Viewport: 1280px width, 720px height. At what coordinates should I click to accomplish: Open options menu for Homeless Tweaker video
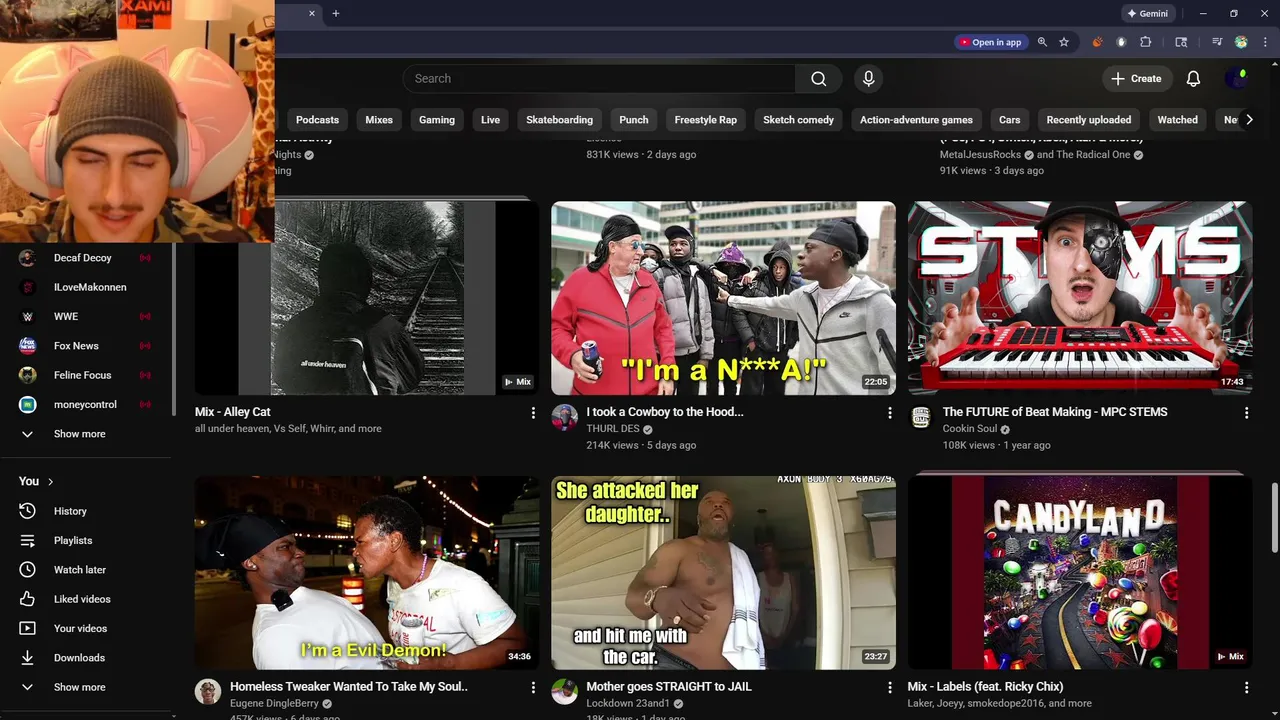pyautogui.click(x=533, y=688)
